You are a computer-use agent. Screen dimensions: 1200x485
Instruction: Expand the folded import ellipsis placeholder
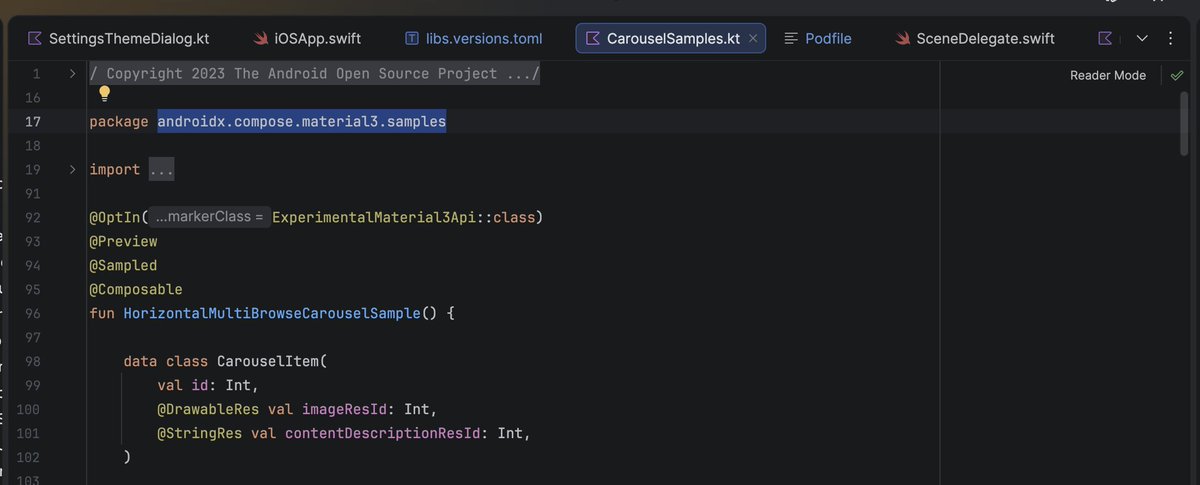pyautogui.click(x=161, y=170)
